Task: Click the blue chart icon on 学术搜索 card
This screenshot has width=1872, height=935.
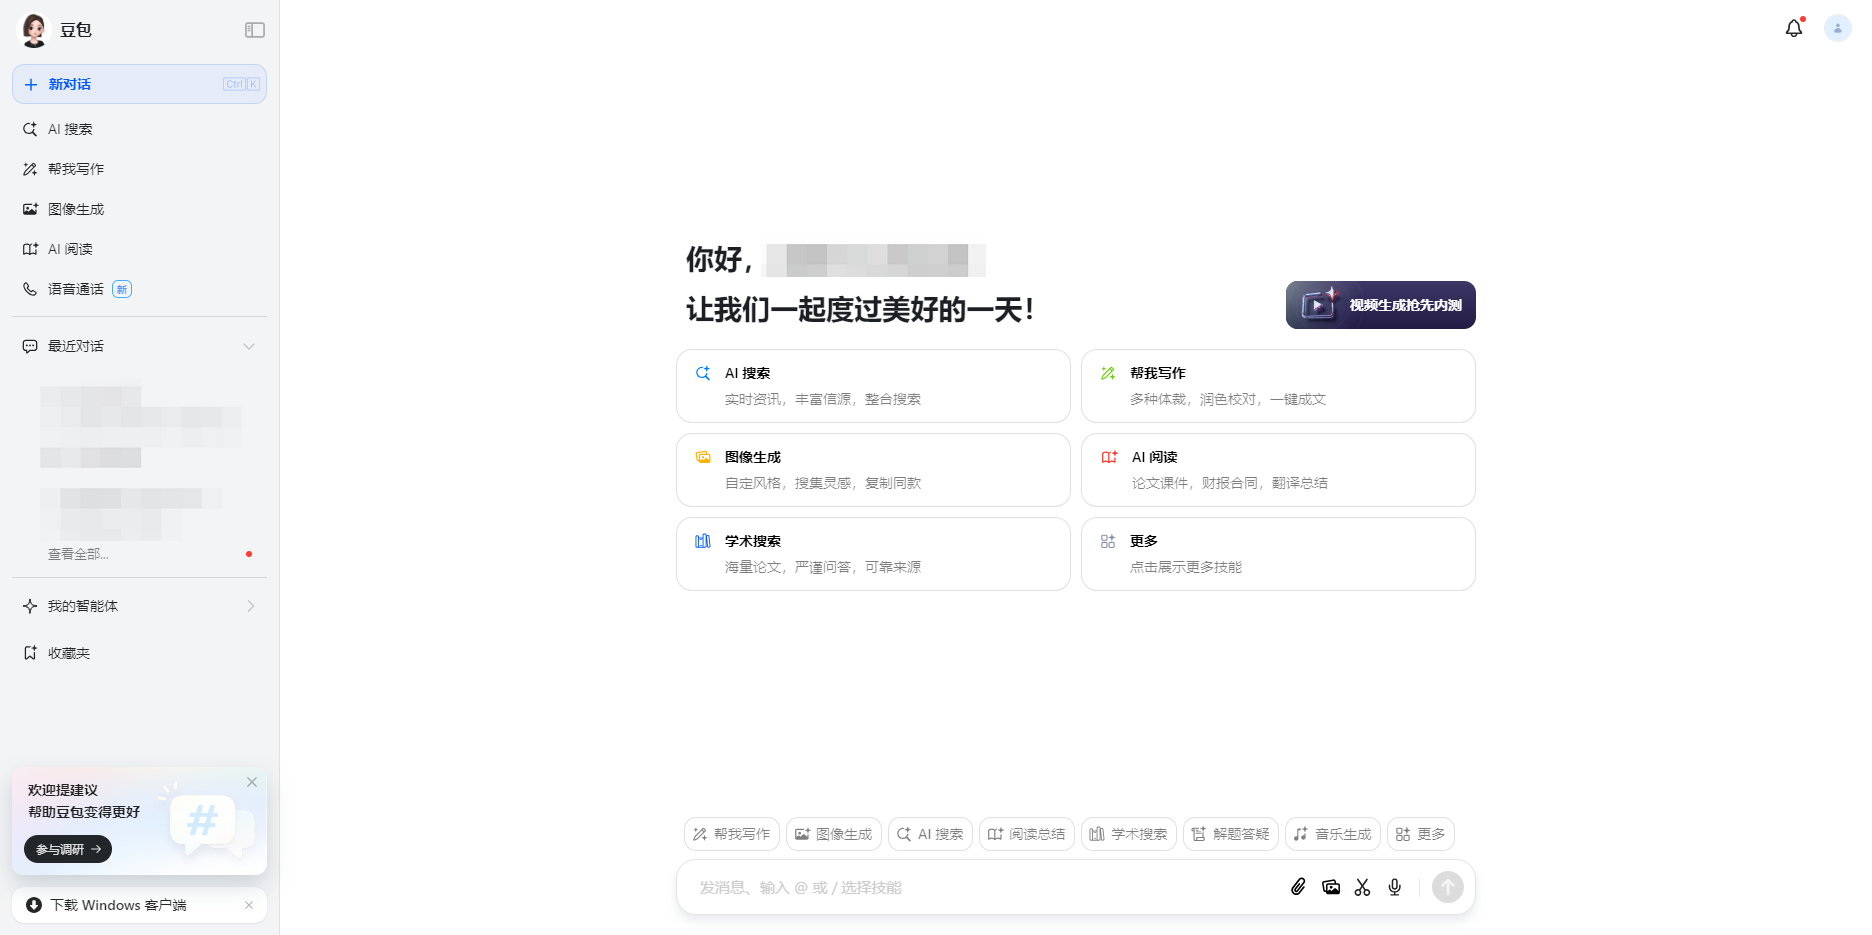Action: [x=703, y=541]
